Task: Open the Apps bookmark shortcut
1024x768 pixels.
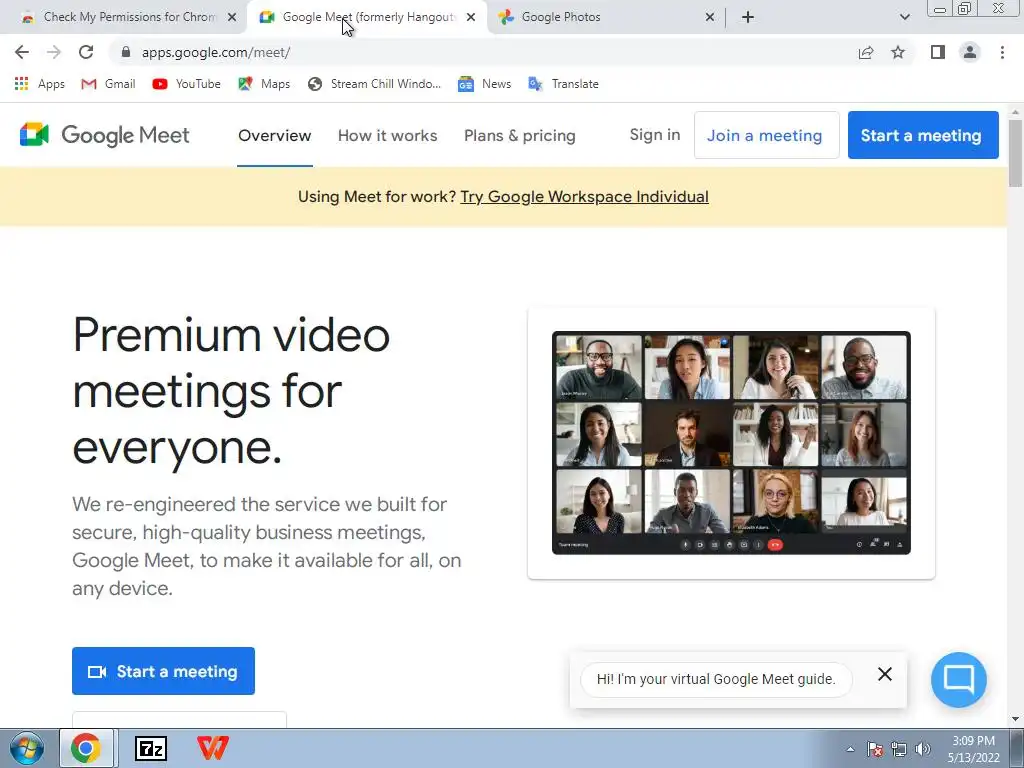Action: coord(40,84)
